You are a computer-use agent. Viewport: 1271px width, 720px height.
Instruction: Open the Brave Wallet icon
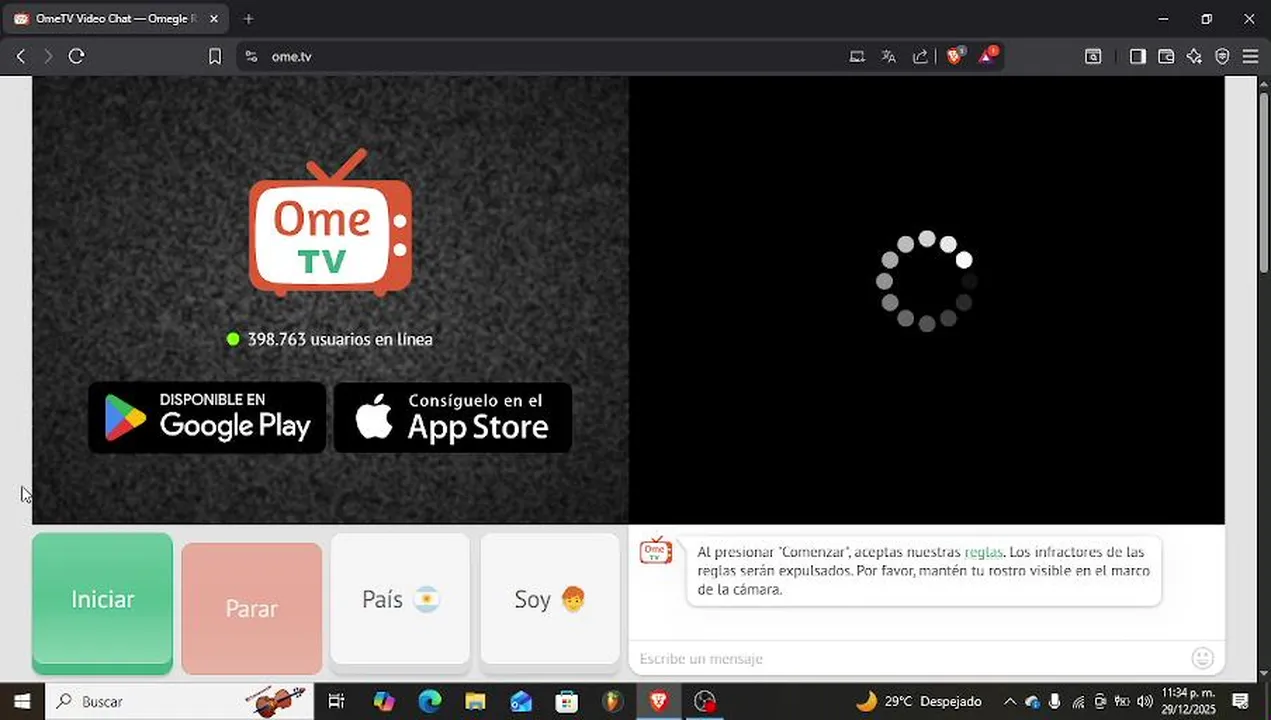pos(1166,57)
